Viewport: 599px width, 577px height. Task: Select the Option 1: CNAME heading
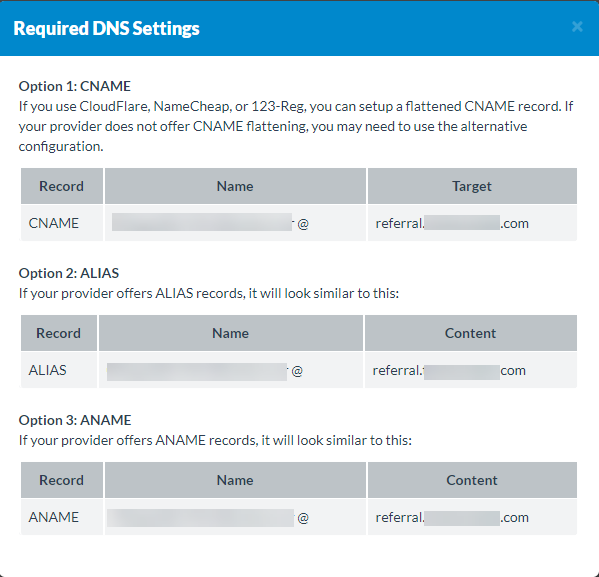(x=74, y=86)
